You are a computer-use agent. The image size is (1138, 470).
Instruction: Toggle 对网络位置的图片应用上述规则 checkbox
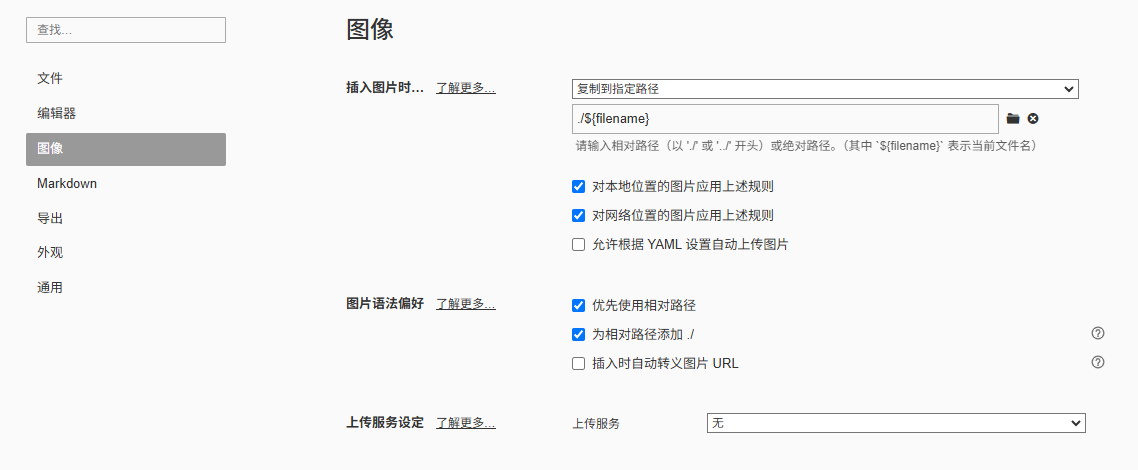pos(578,215)
